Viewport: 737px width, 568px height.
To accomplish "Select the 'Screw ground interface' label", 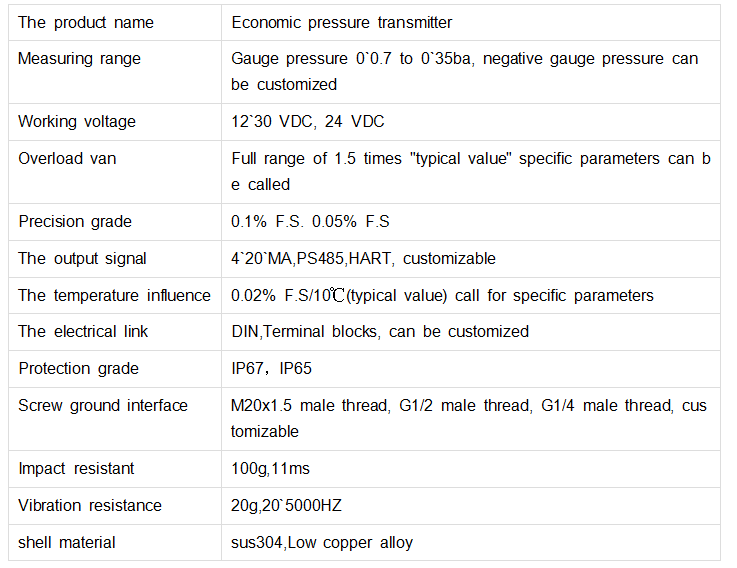I will point(103,405).
